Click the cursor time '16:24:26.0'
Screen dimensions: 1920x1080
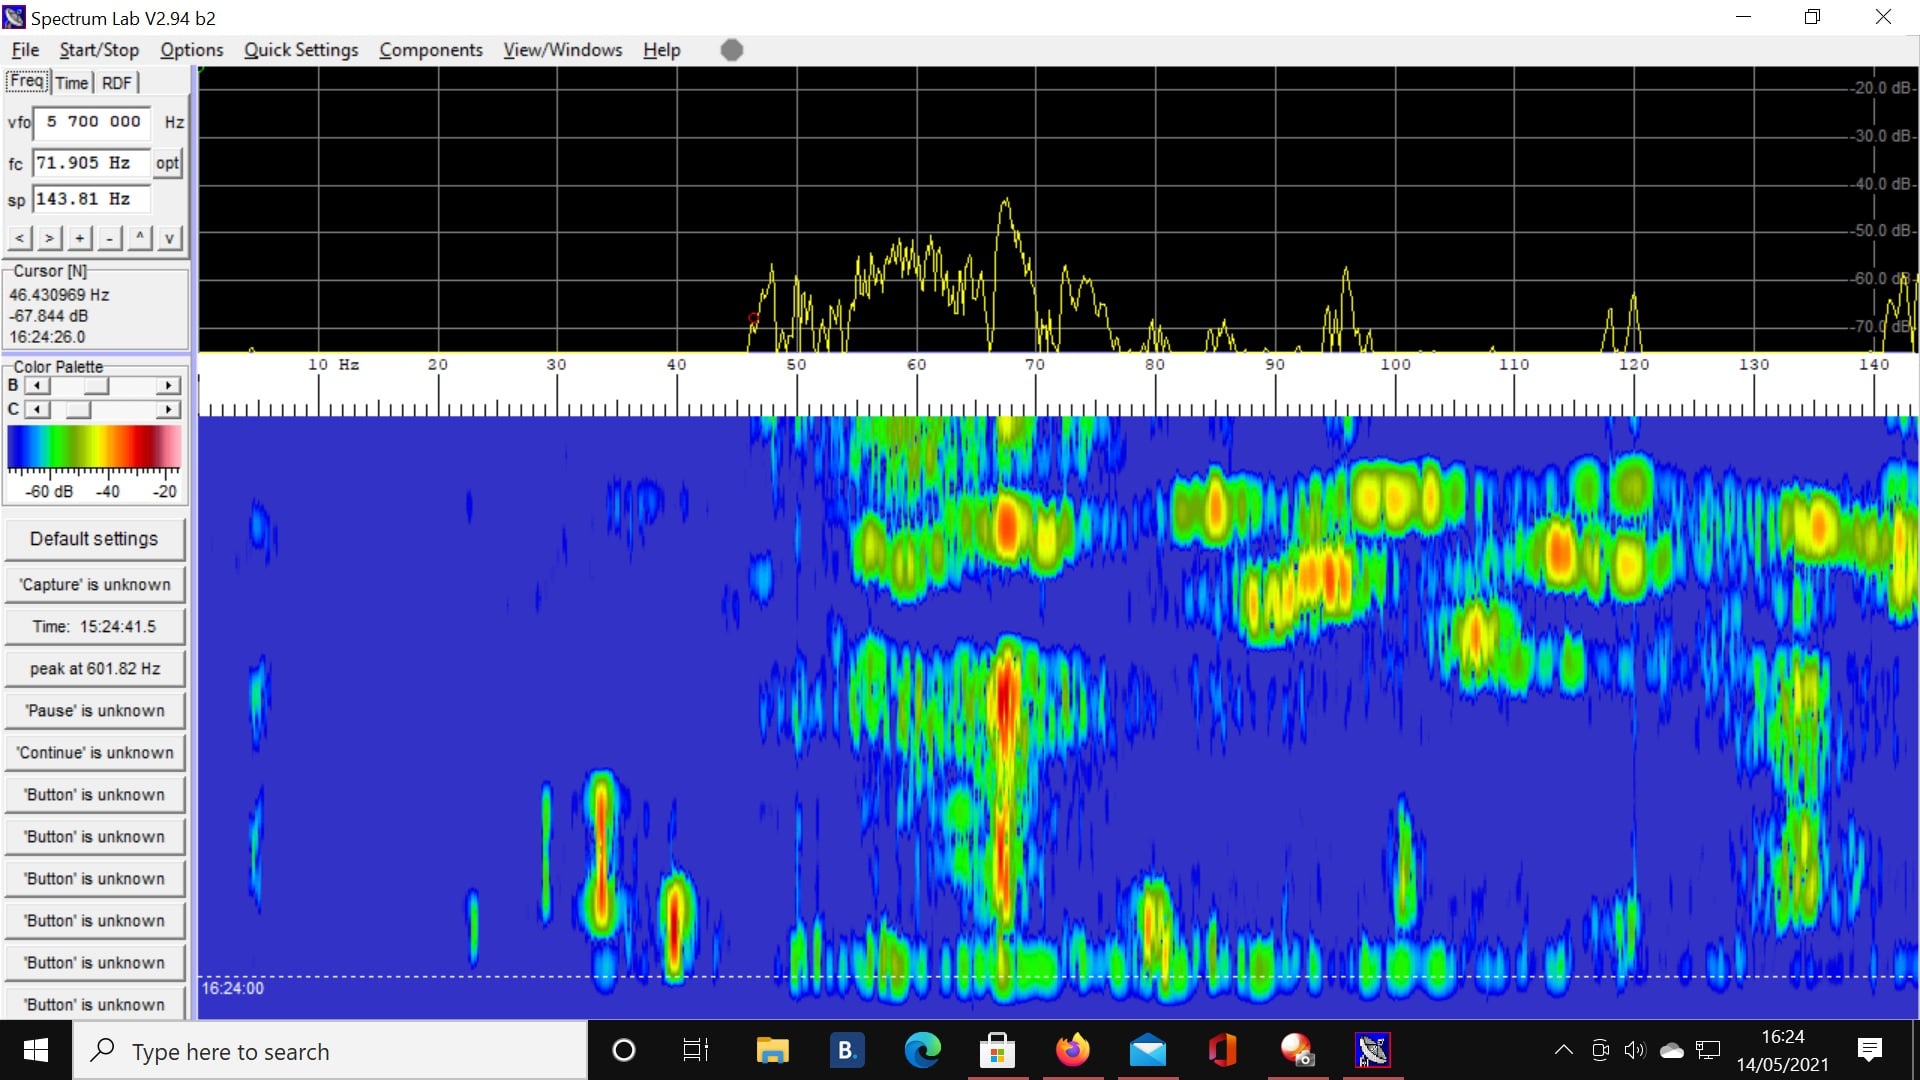coord(47,337)
